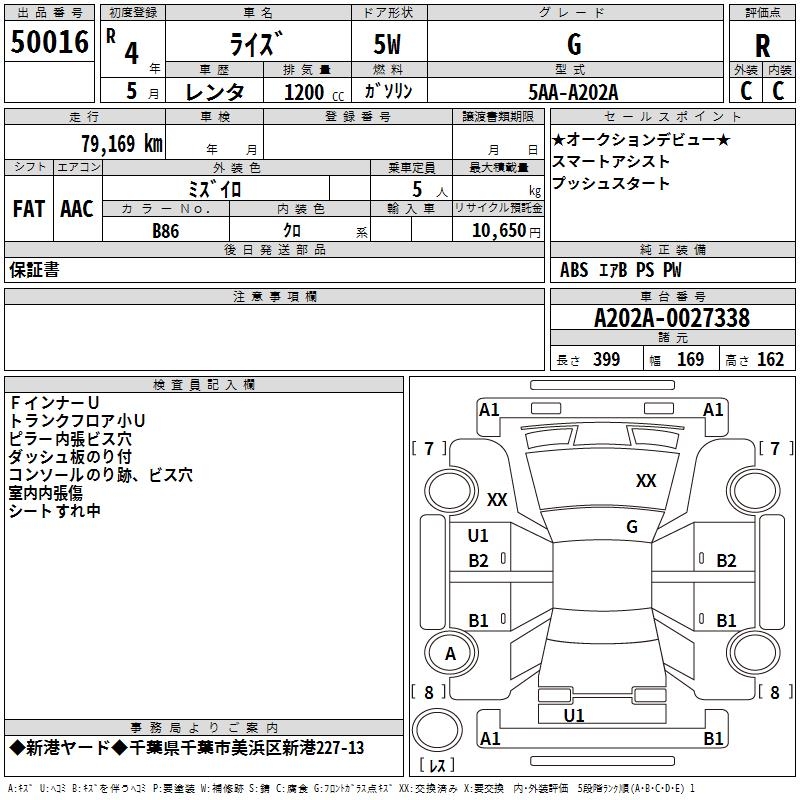Select the shift type FAT
This screenshot has height=800, width=800.
pyautogui.click(x=29, y=209)
